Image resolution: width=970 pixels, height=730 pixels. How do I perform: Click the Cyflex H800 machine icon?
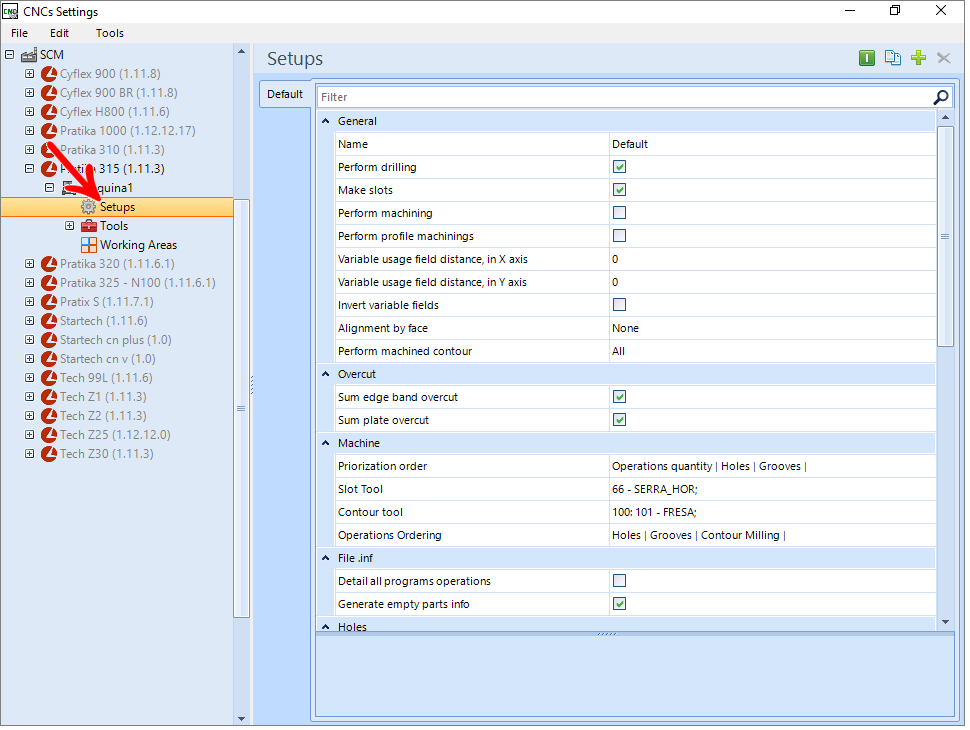click(49, 112)
